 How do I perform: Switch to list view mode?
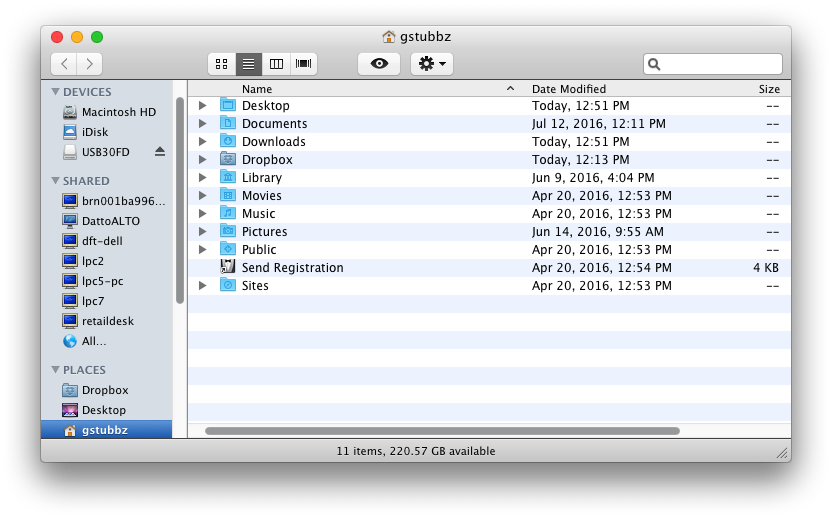(x=248, y=64)
